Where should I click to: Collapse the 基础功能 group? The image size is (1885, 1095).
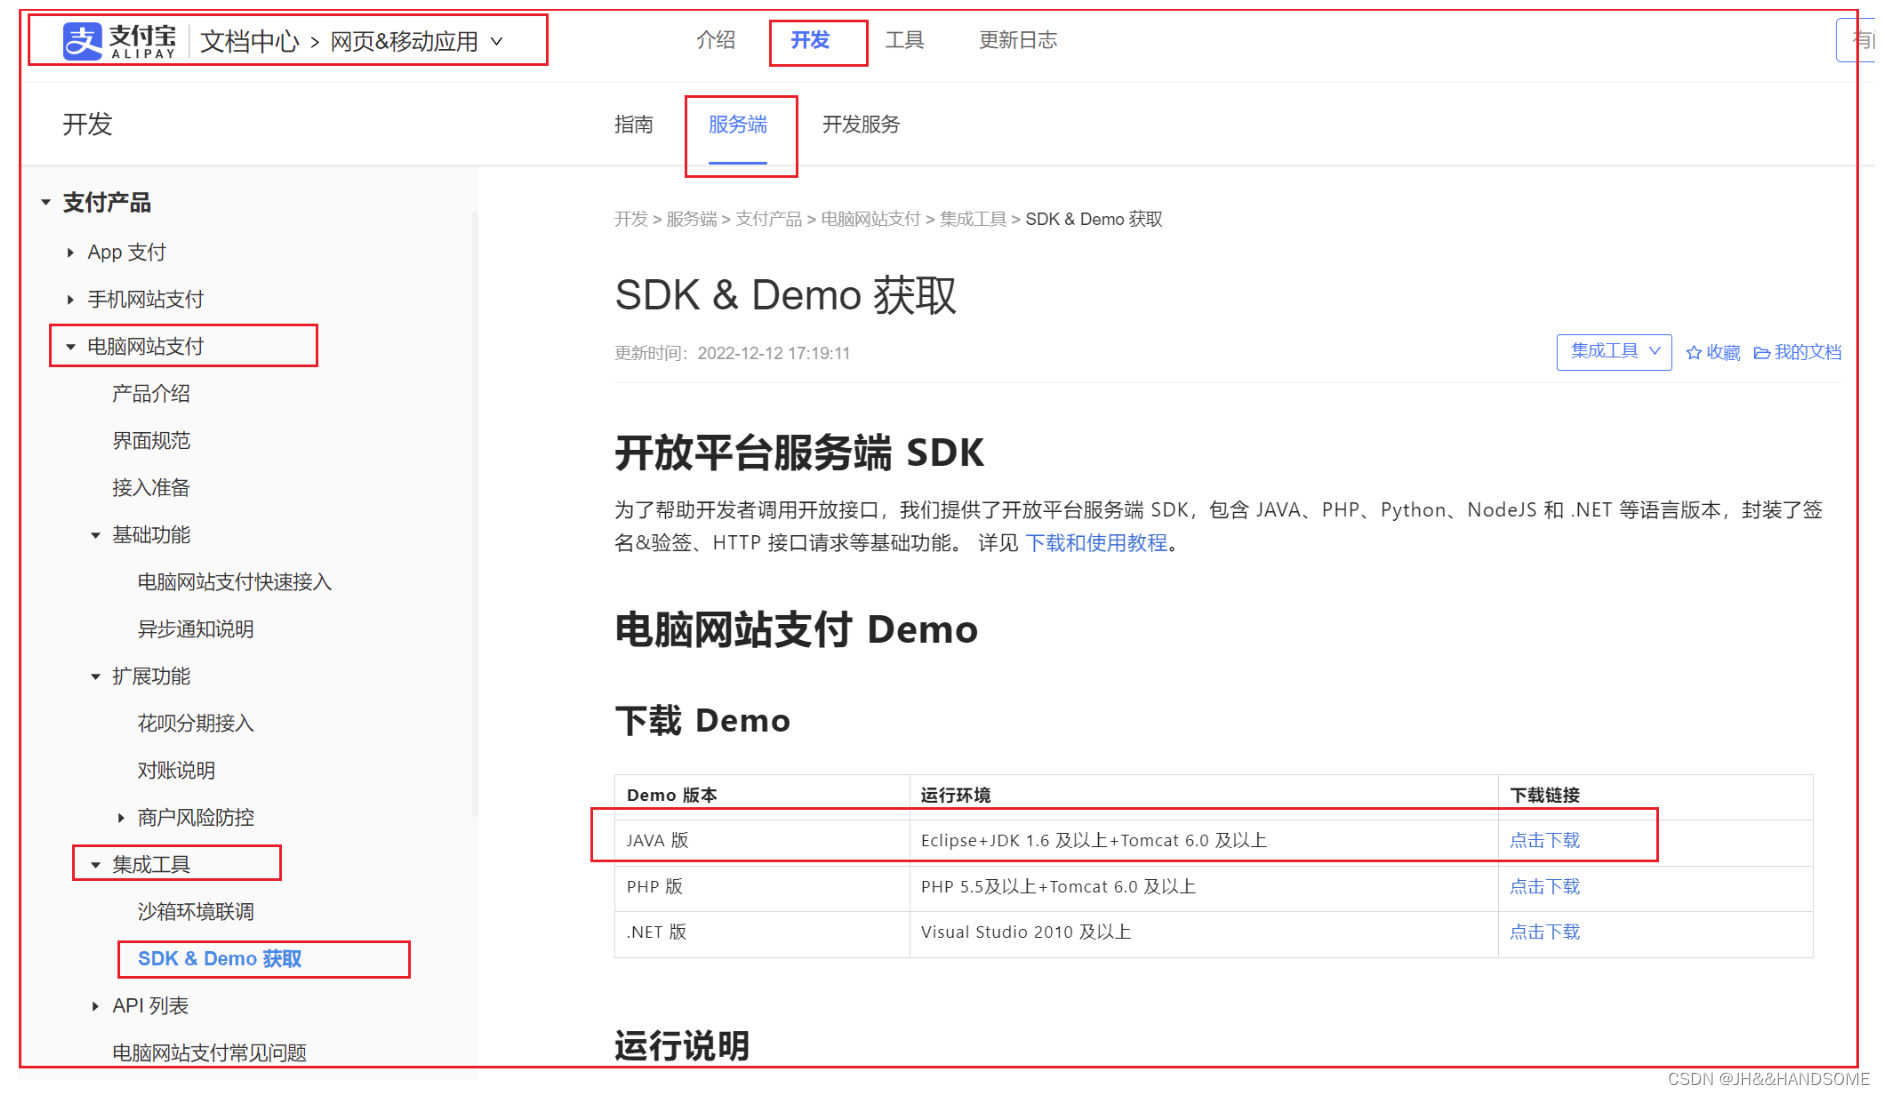point(96,535)
